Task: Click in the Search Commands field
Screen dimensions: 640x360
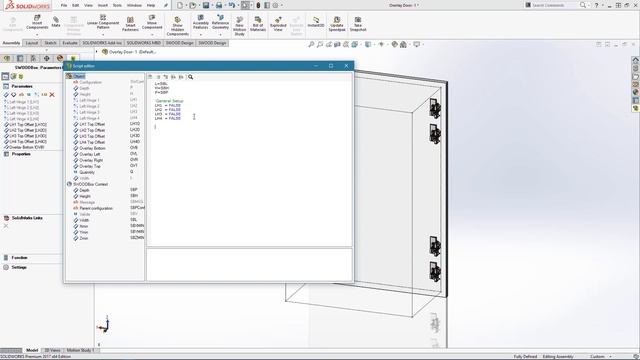Action: click(551, 5)
